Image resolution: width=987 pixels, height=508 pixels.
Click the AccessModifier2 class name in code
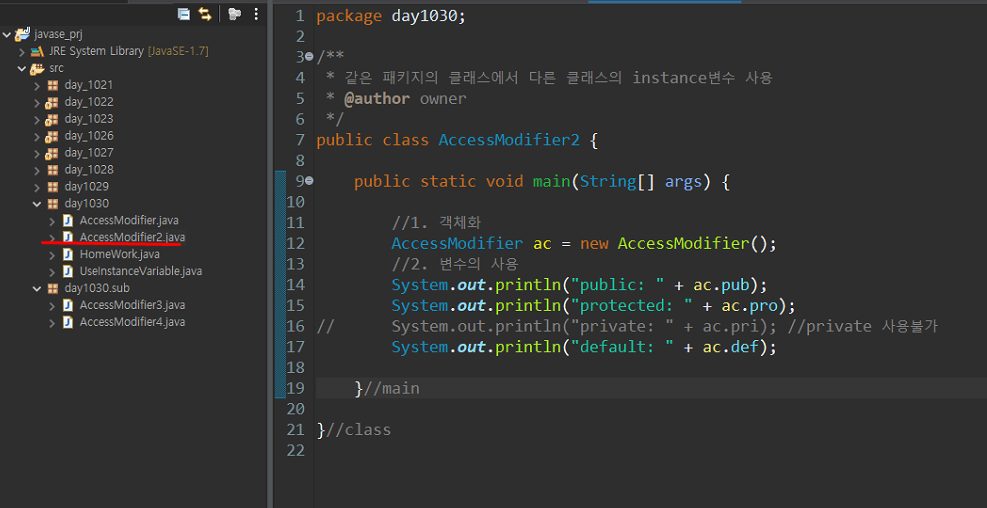coord(509,140)
